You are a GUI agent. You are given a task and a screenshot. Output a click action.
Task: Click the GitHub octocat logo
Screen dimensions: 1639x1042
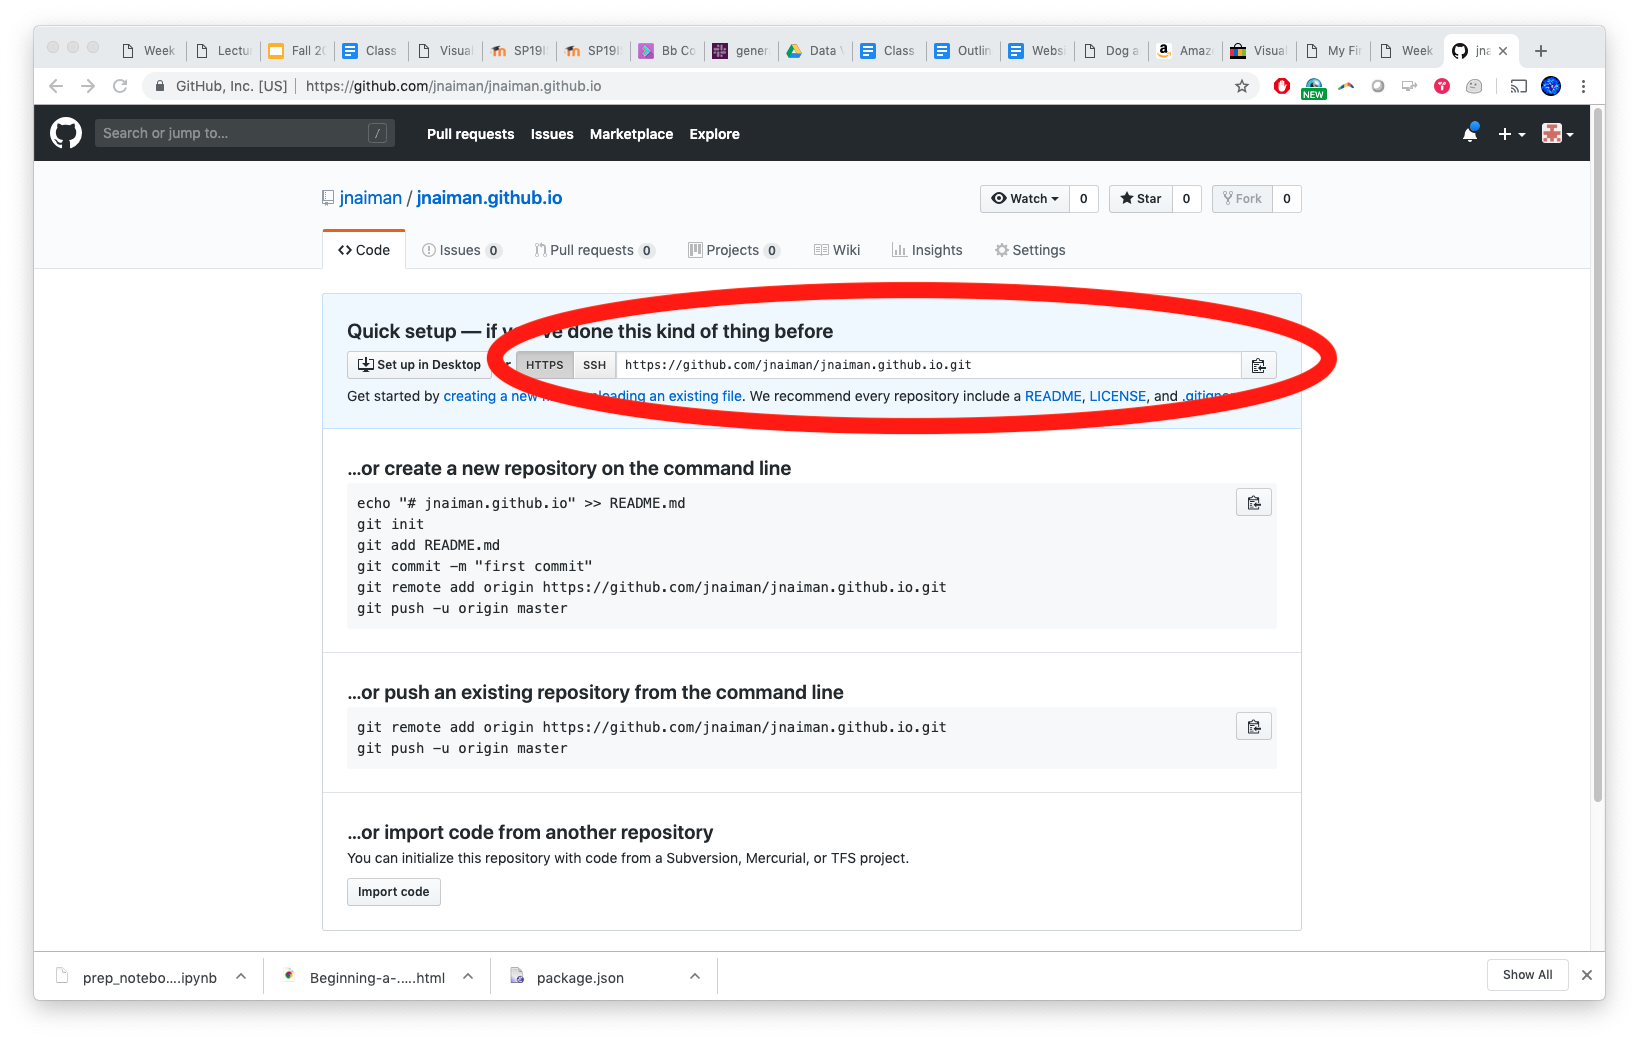click(66, 133)
